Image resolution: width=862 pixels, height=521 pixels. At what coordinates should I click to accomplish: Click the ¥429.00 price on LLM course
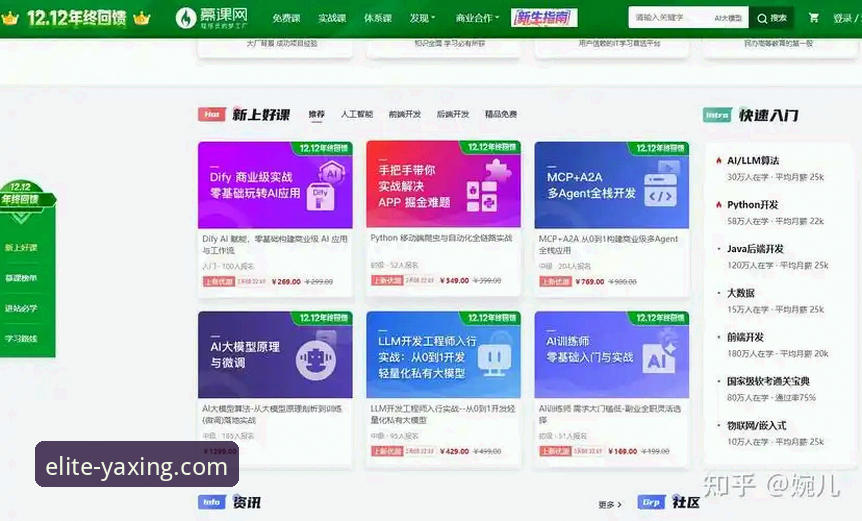(x=455, y=451)
